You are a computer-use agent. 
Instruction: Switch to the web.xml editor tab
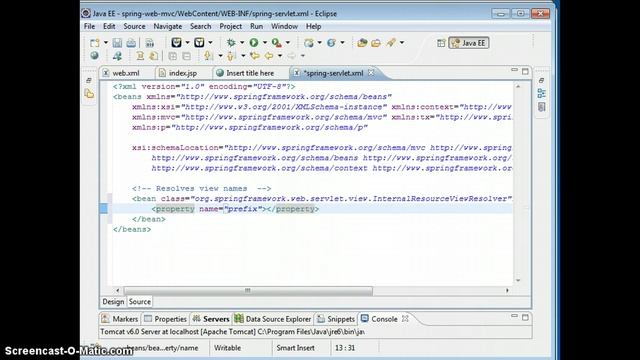tap(126, 73)
